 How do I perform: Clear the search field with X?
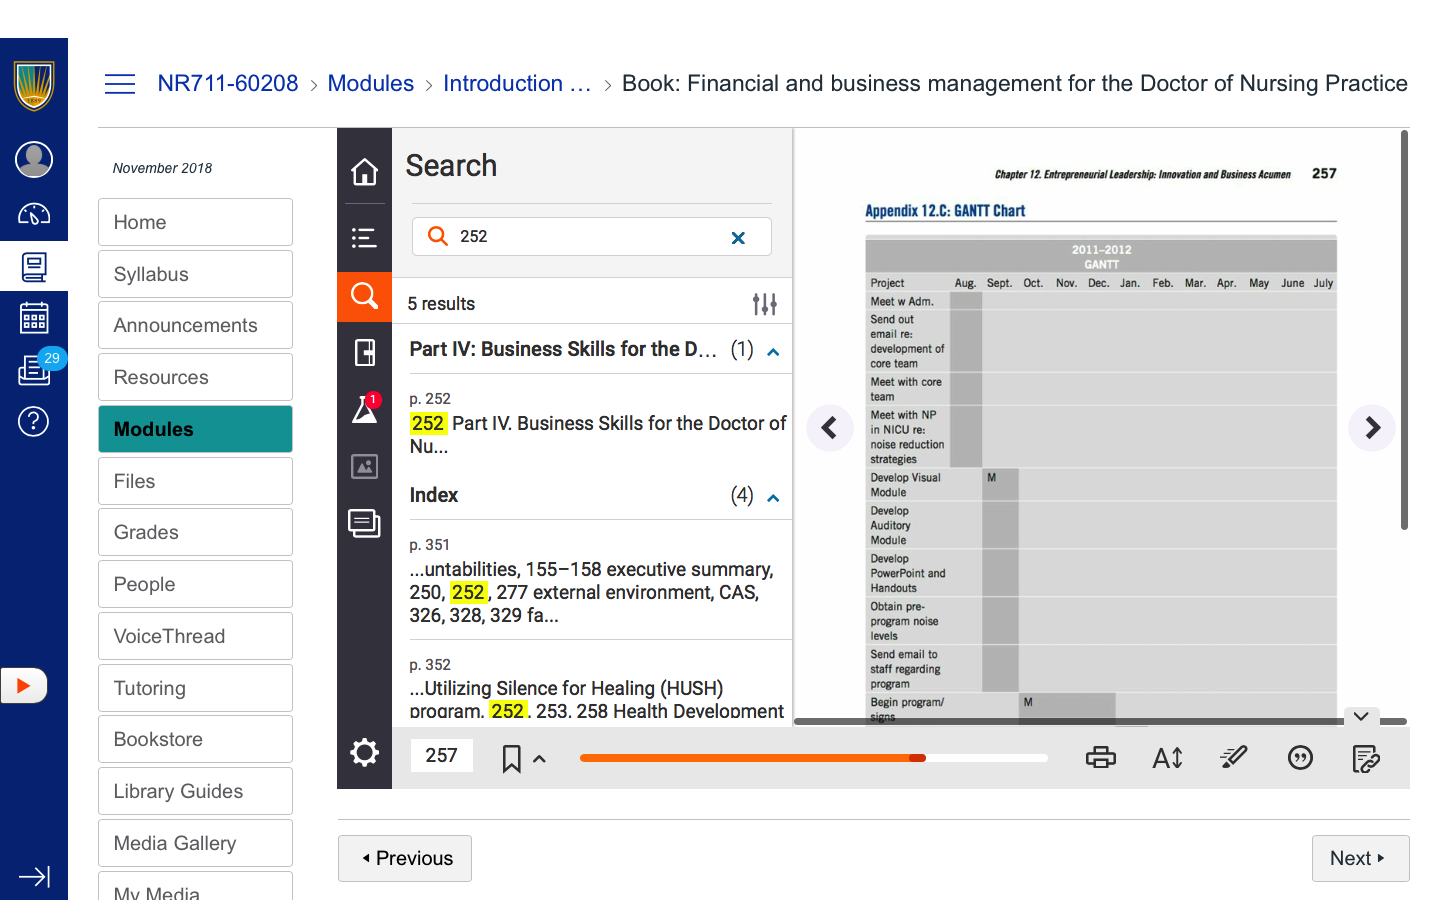coord(738,238)
